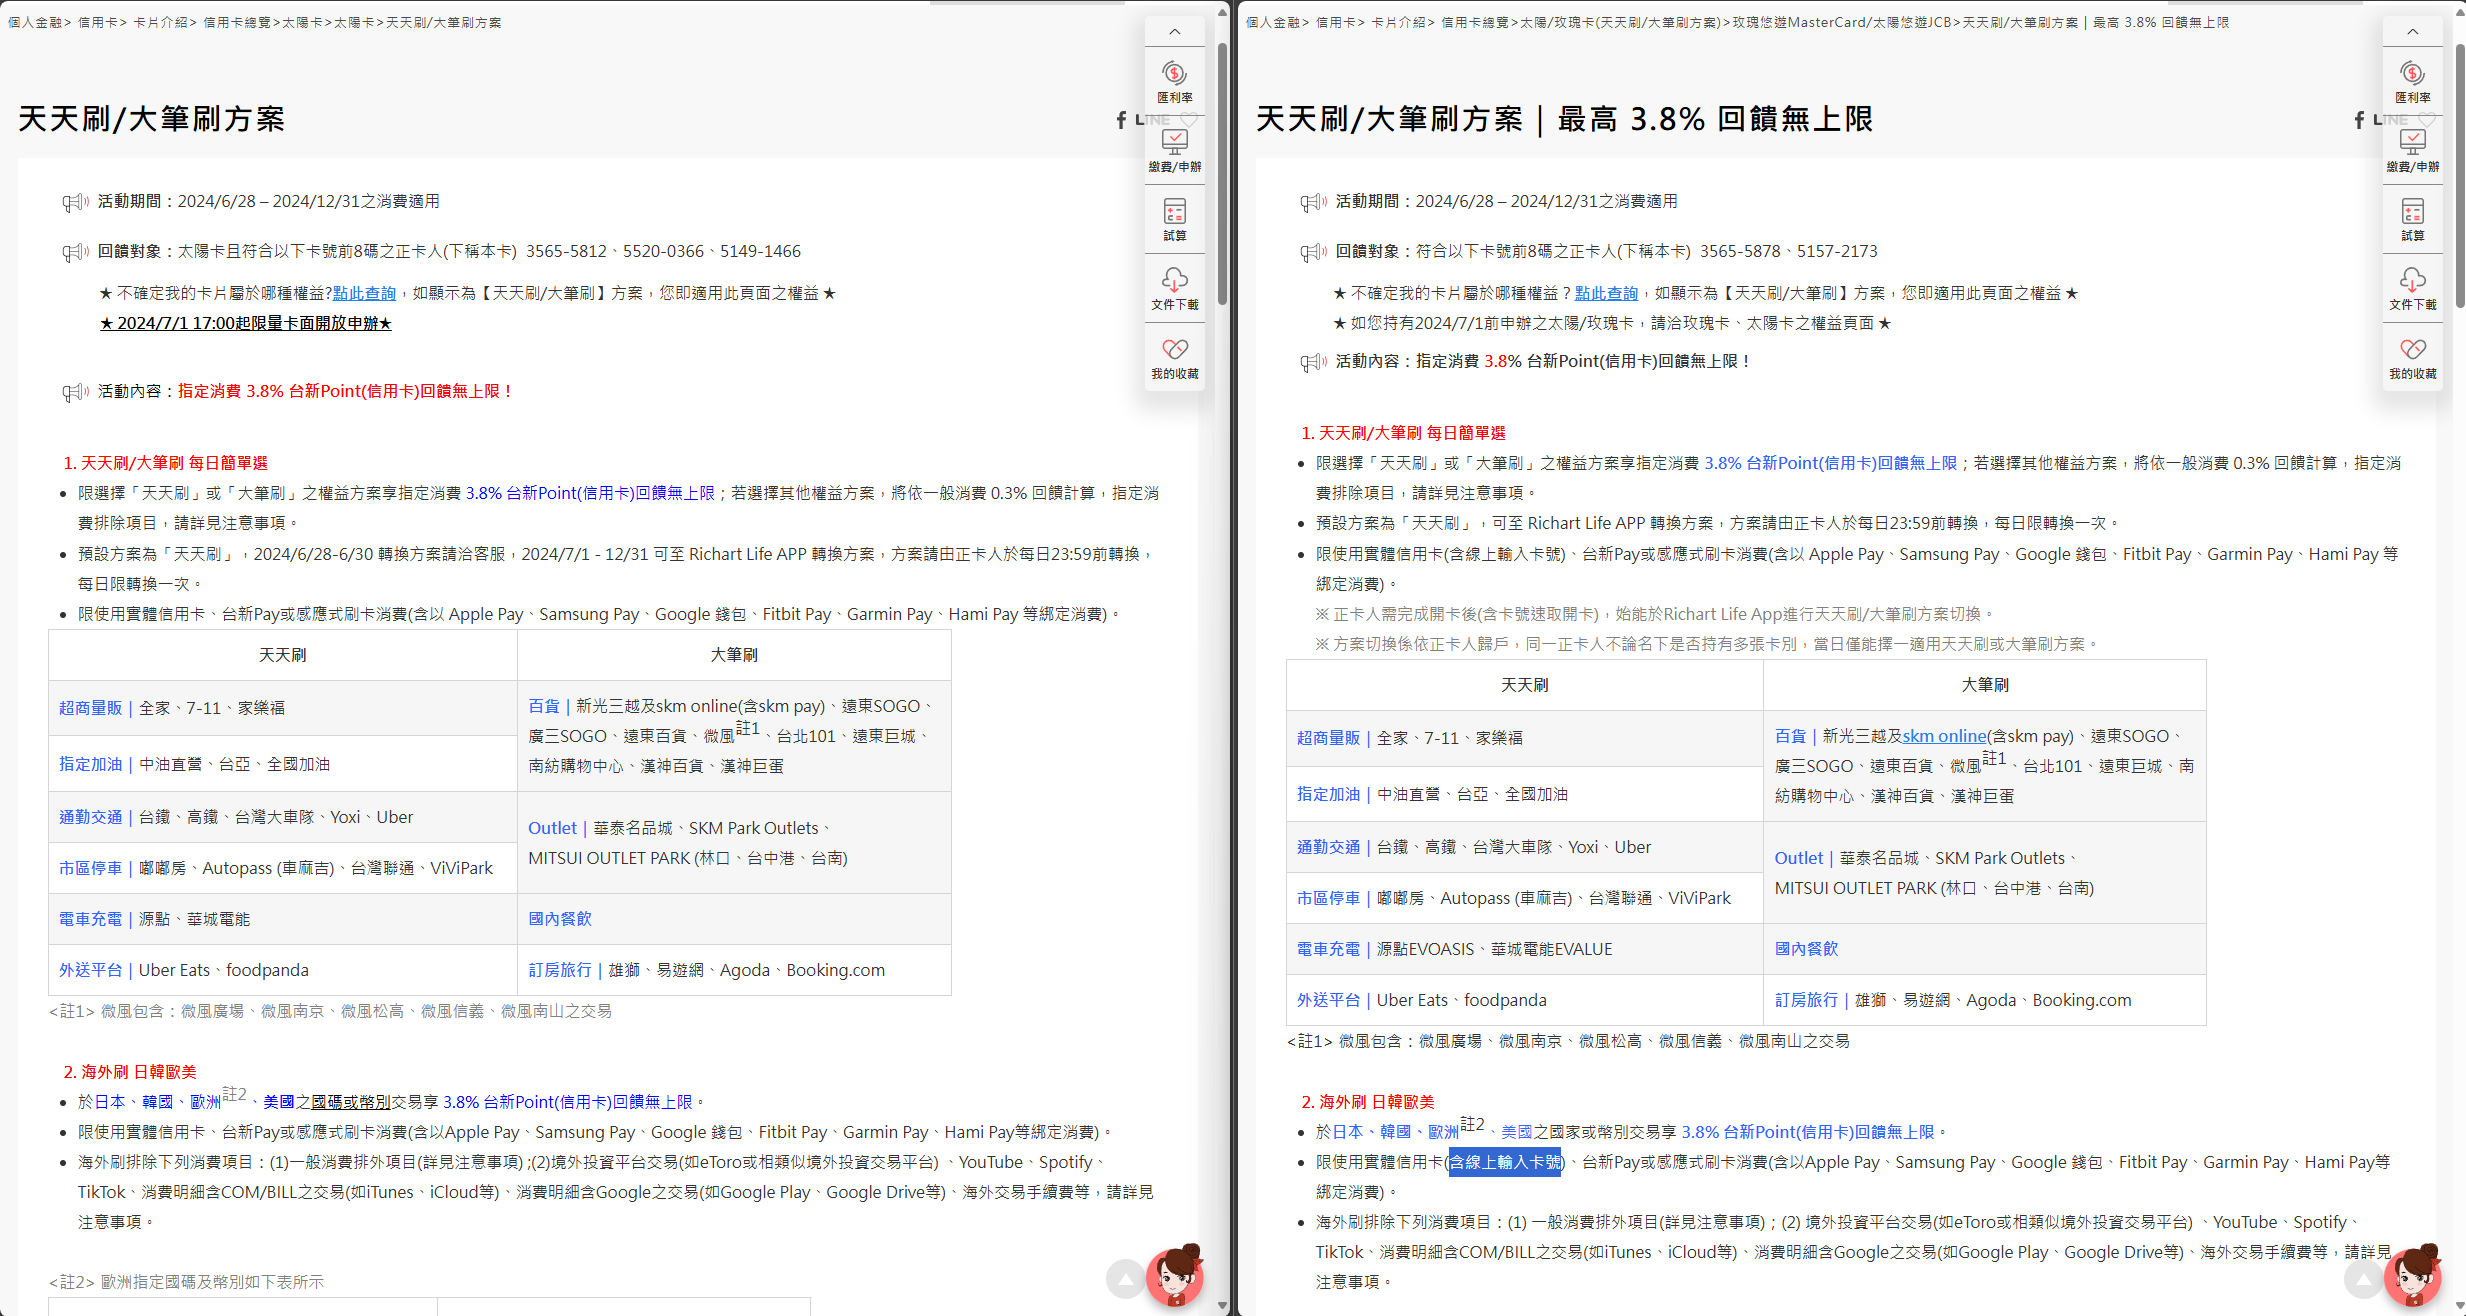Click 卡片介紹 breadcrumb in left window
The width and height of the screenshot is (2466, 1316).
(x=160, y=22)
